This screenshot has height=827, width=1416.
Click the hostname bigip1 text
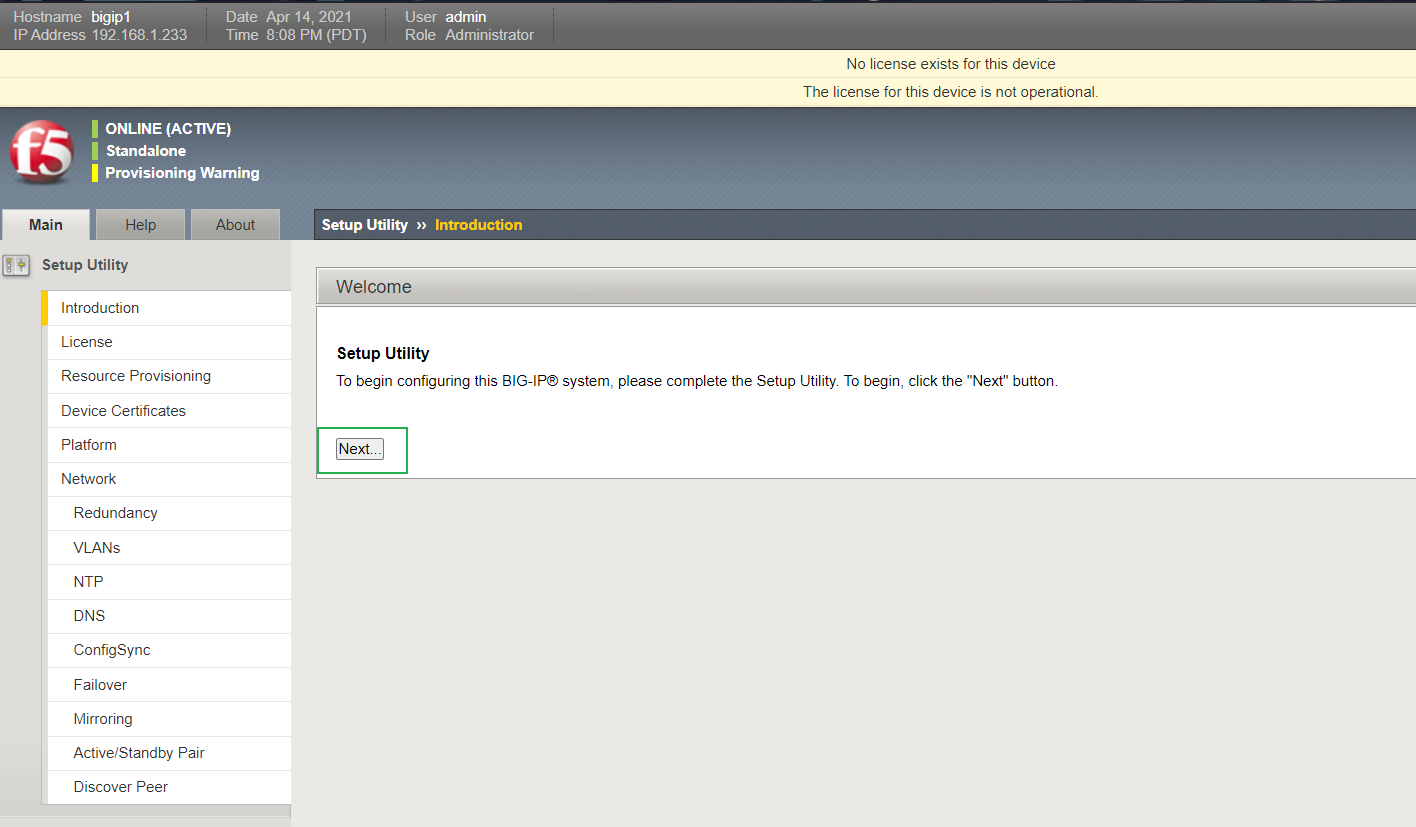click(x=111, y=17)
